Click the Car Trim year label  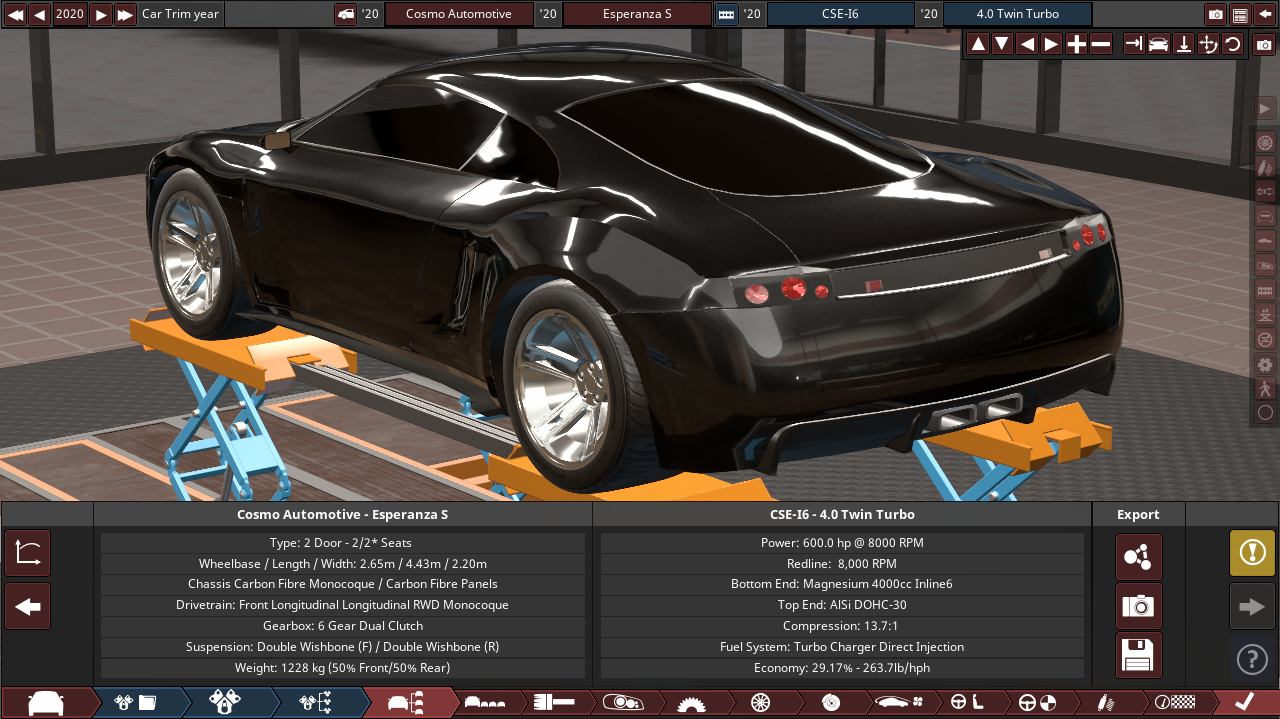180,14
